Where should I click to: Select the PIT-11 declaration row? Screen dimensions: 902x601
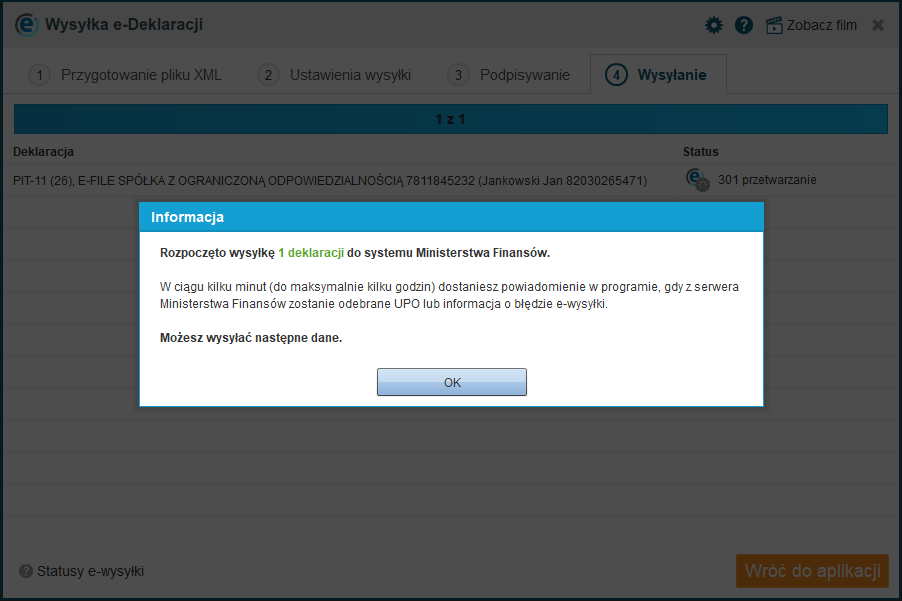(x=451, y=180)
